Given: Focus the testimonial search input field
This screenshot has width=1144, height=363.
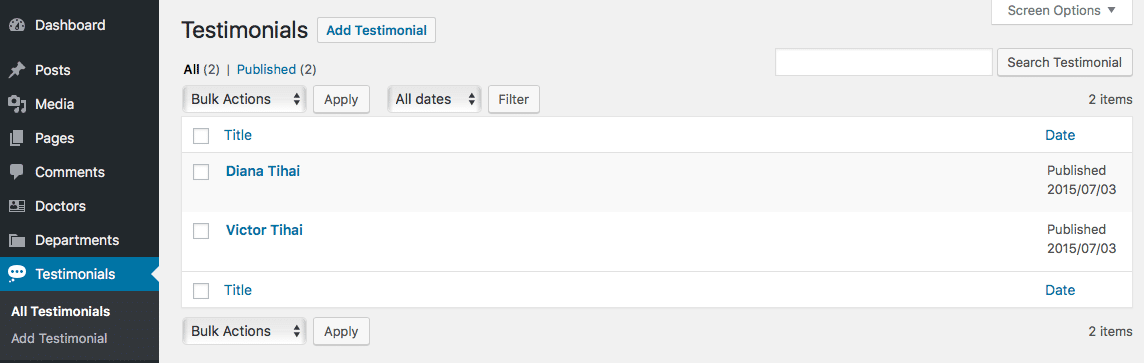Looking at the screenshot, I should pos(884,62).
